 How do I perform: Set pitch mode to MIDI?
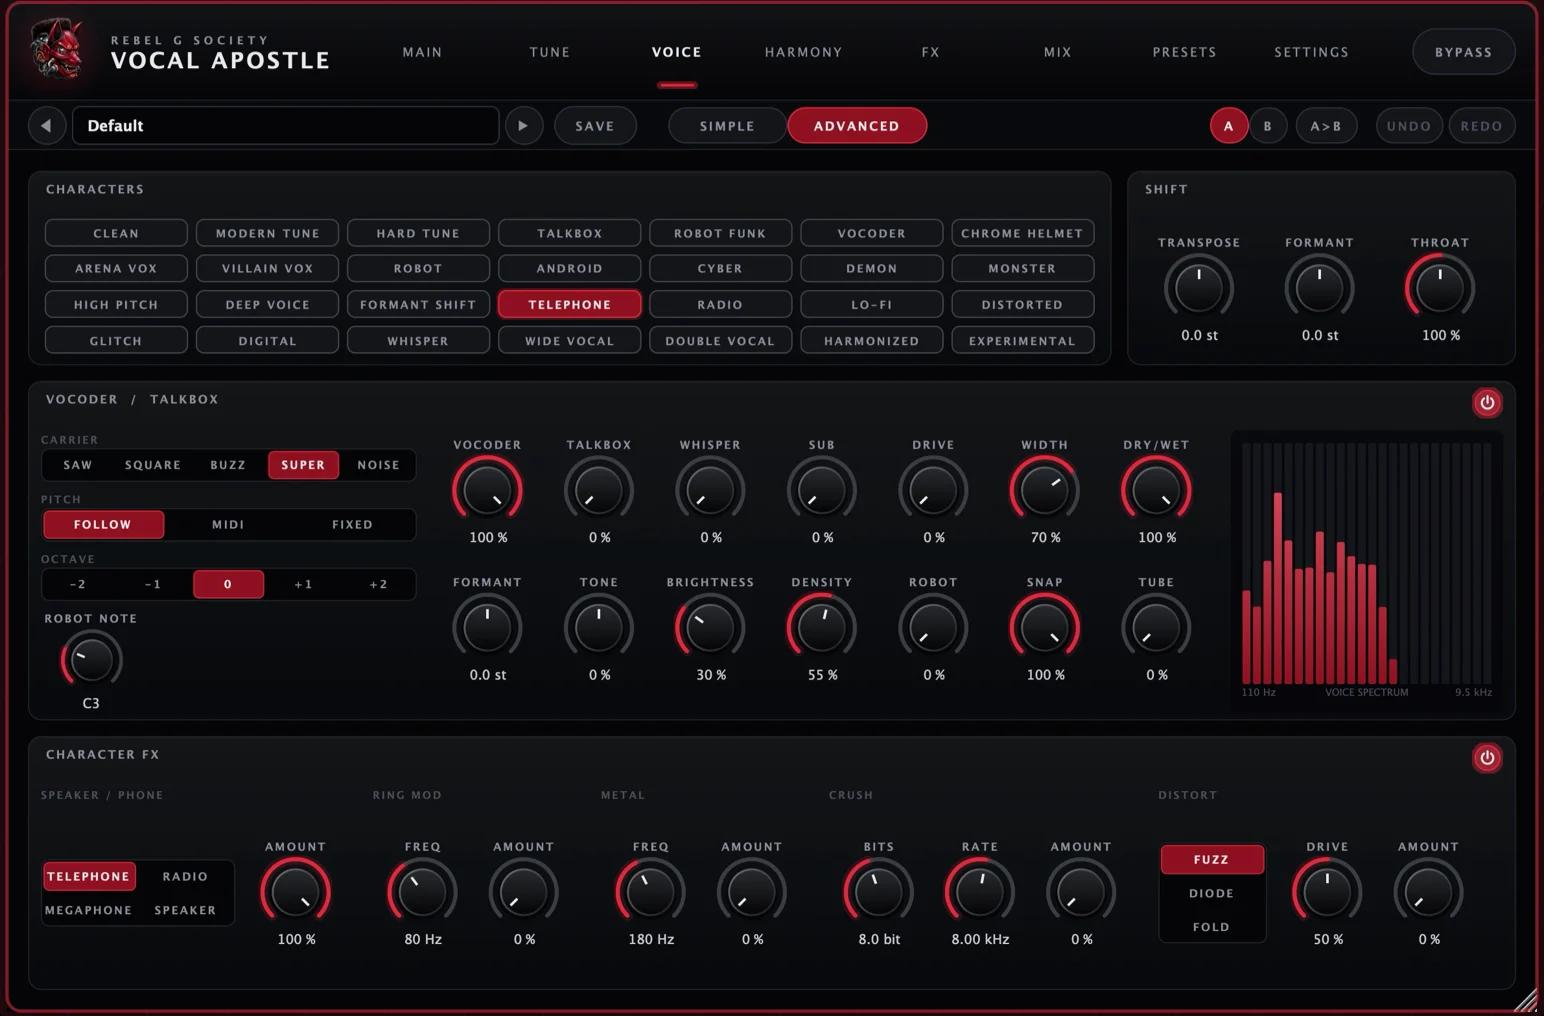(228, 524)
